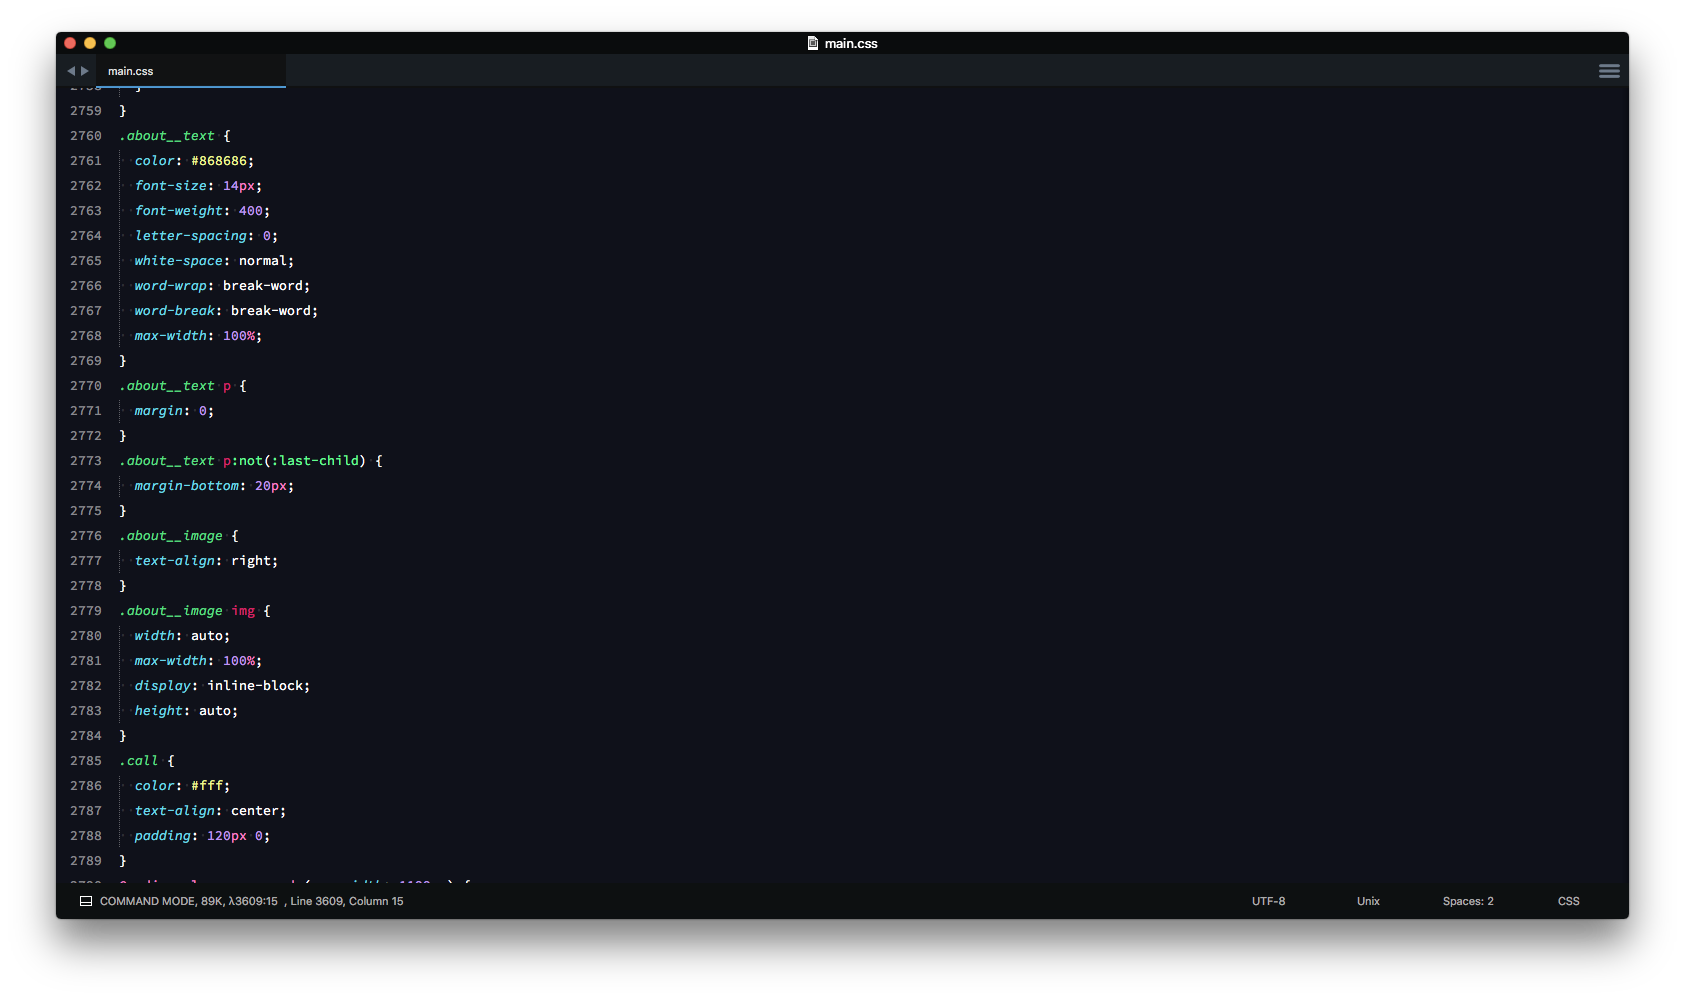Open the hamburger menu at top right
Viewport: 1685px width, 999px height.
(x=1609, y=71)
